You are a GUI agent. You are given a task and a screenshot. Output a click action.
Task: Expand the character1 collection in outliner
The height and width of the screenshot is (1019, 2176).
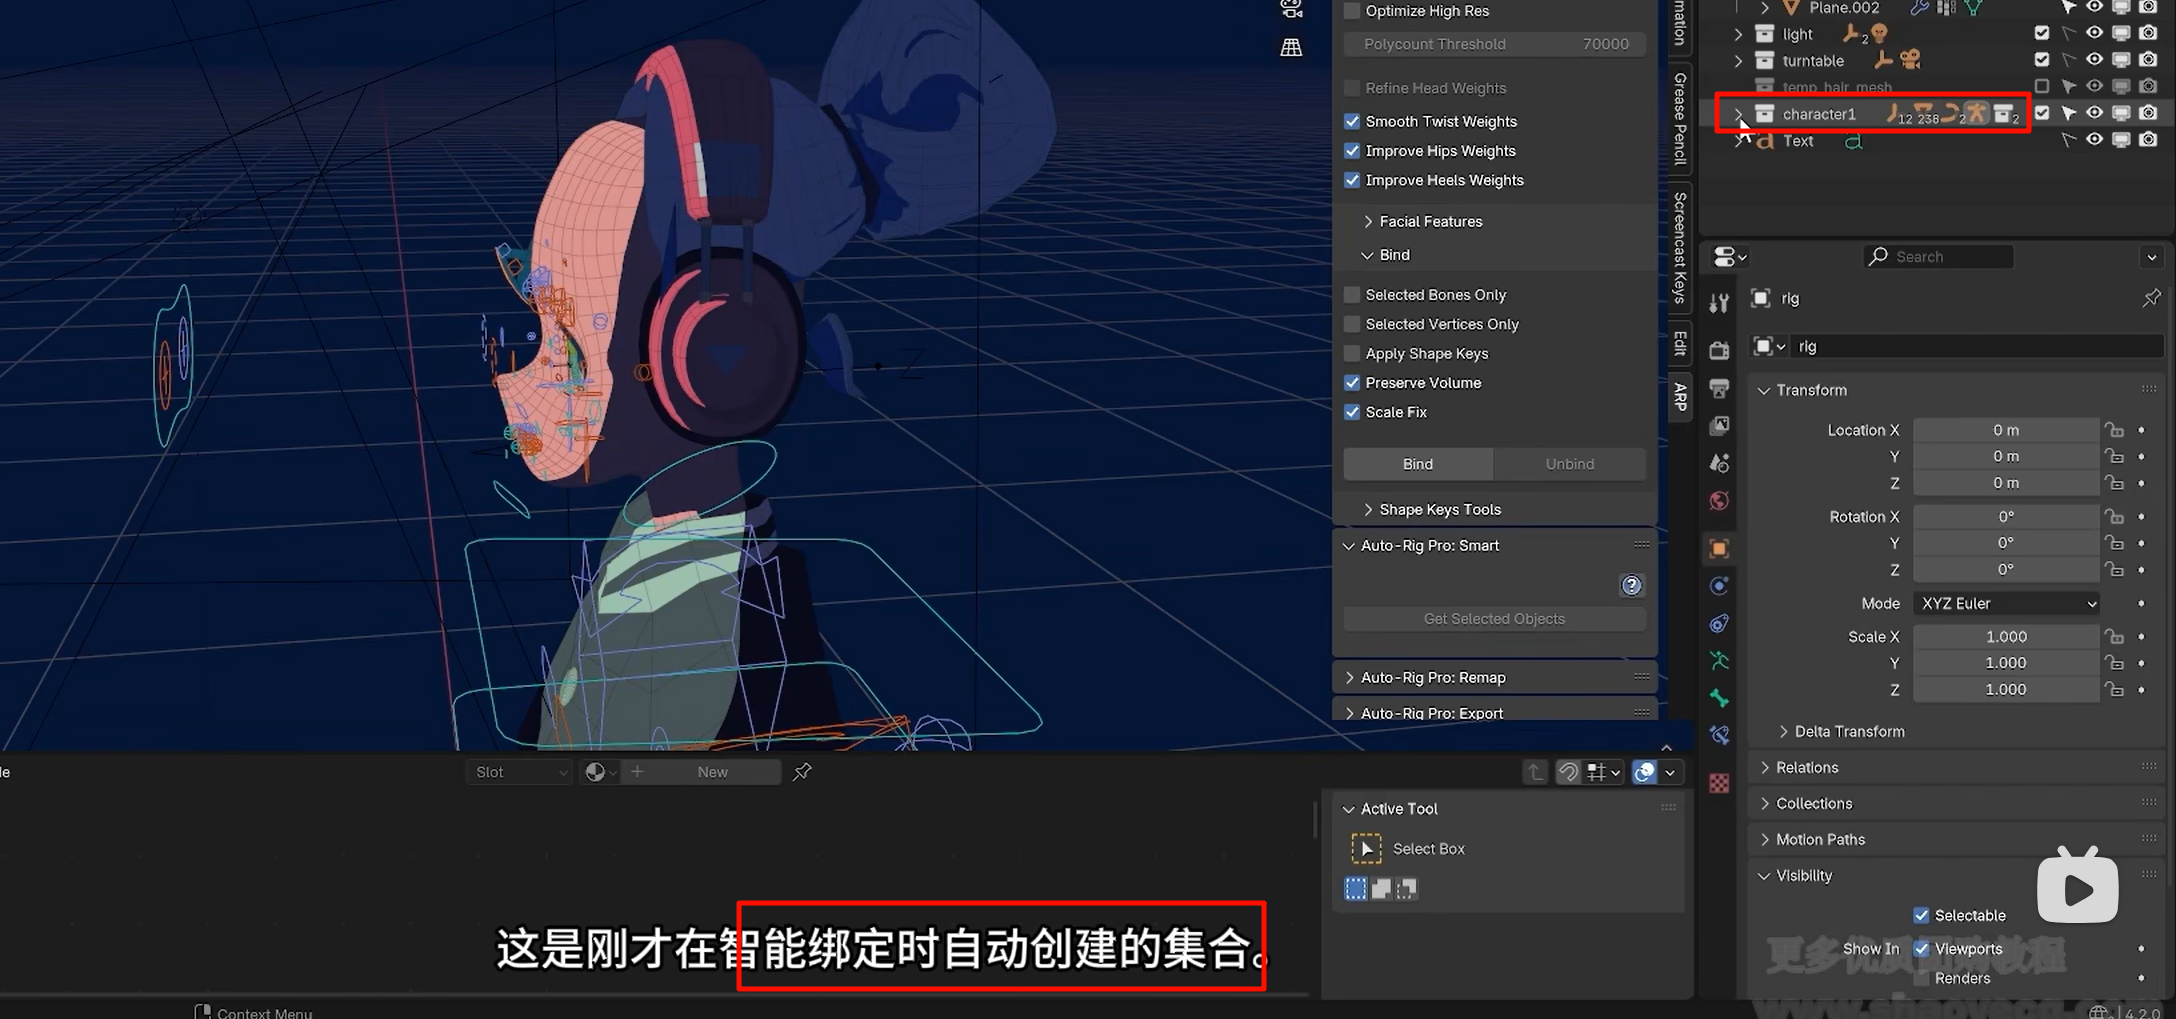[1738, 113]
